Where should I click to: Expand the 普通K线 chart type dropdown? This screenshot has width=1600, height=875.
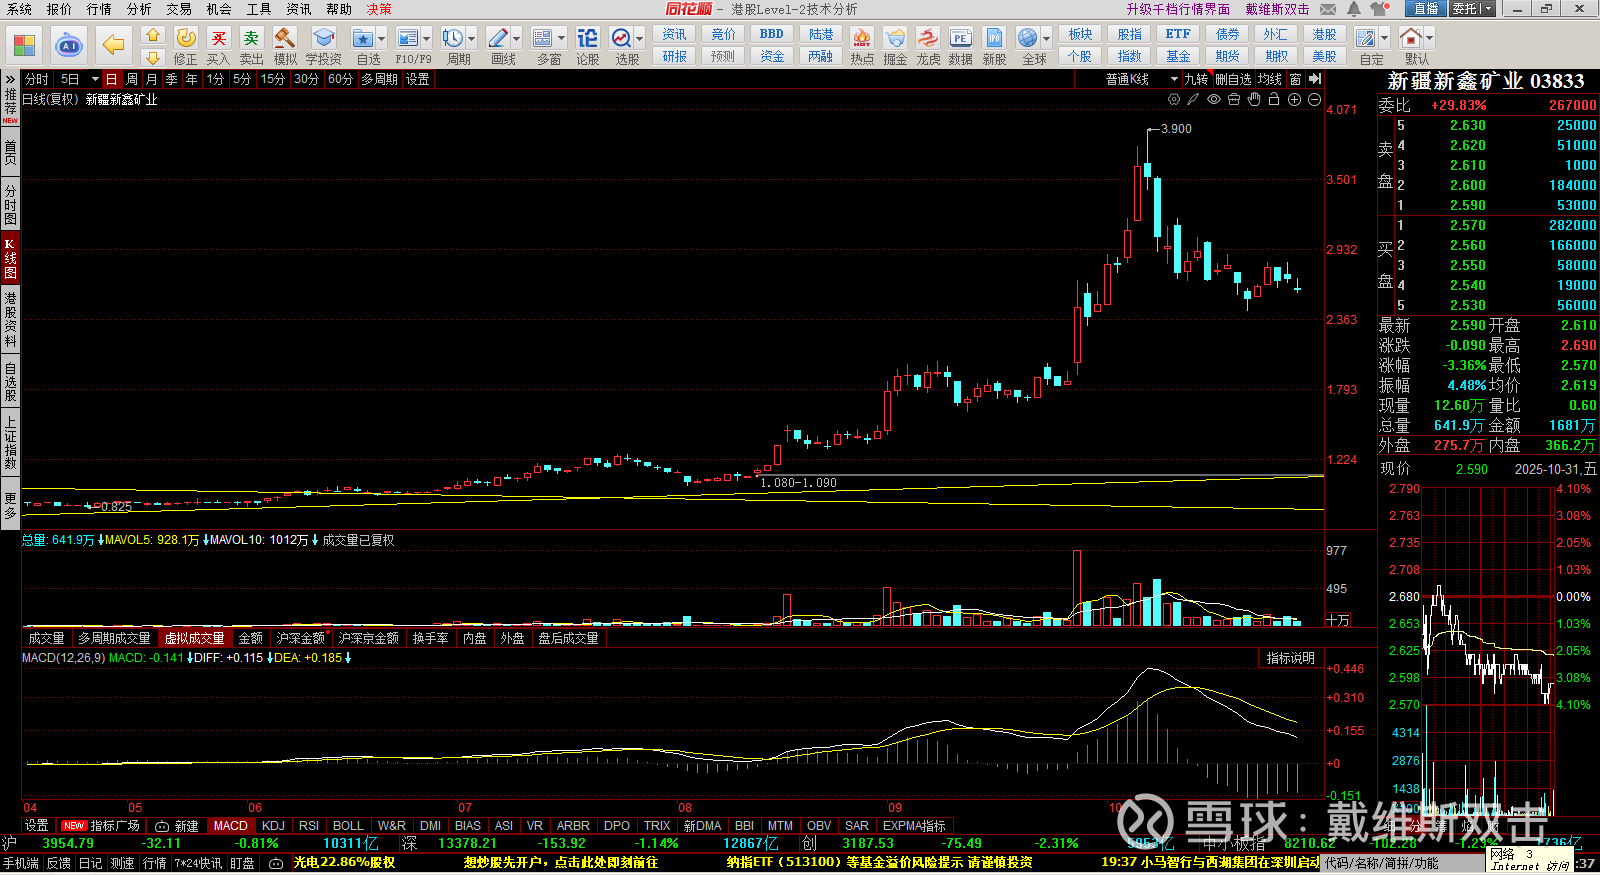pyautogui.click(x=1174, y=79)
